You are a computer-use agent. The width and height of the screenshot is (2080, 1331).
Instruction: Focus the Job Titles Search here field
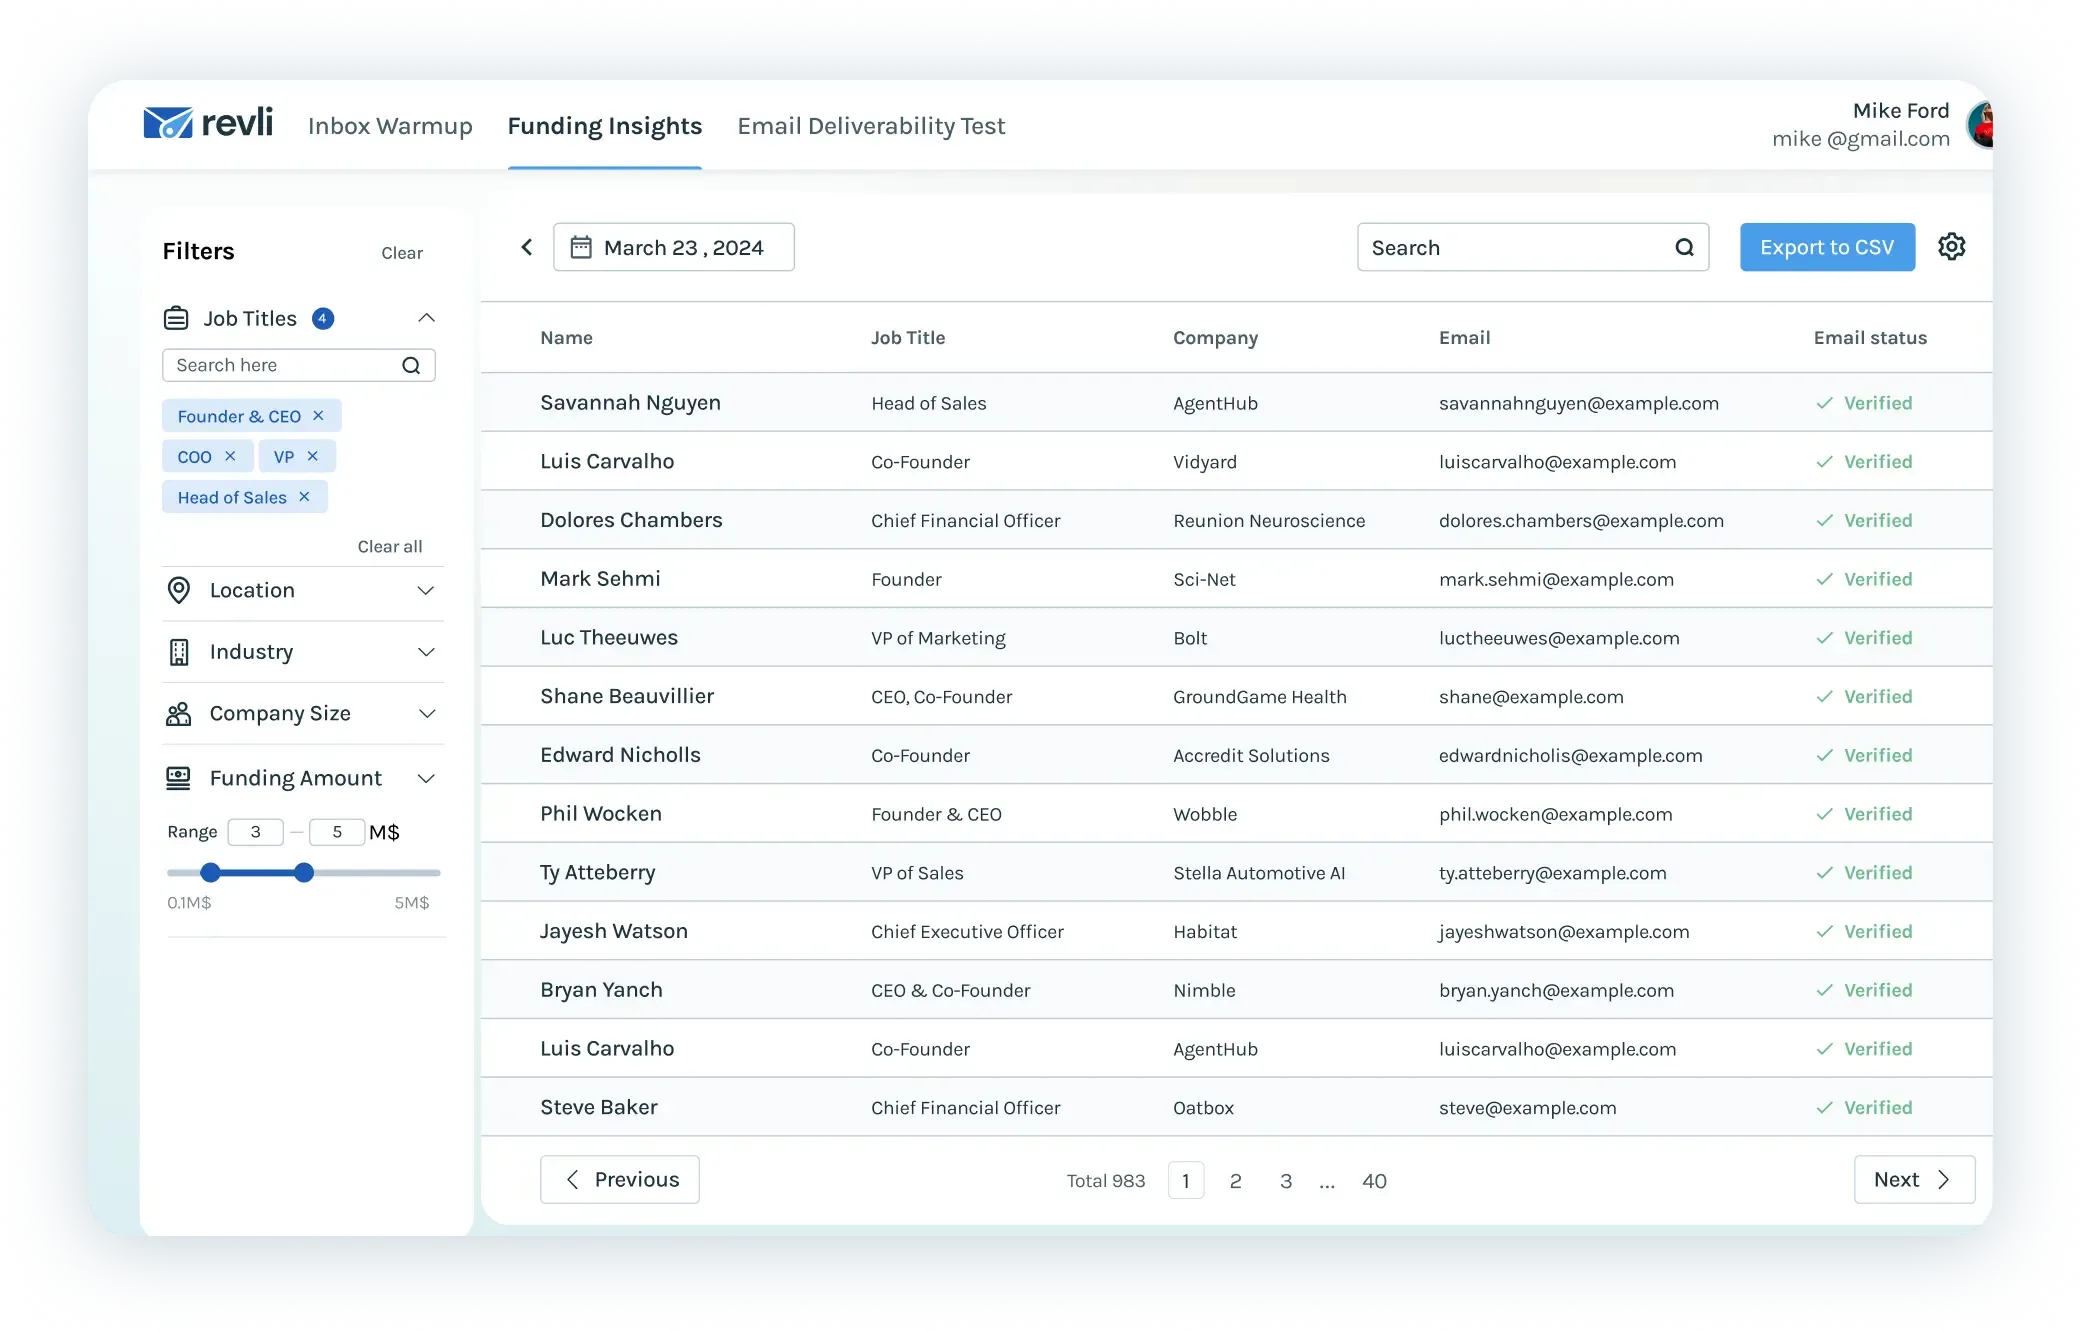(x=298, y=365)
